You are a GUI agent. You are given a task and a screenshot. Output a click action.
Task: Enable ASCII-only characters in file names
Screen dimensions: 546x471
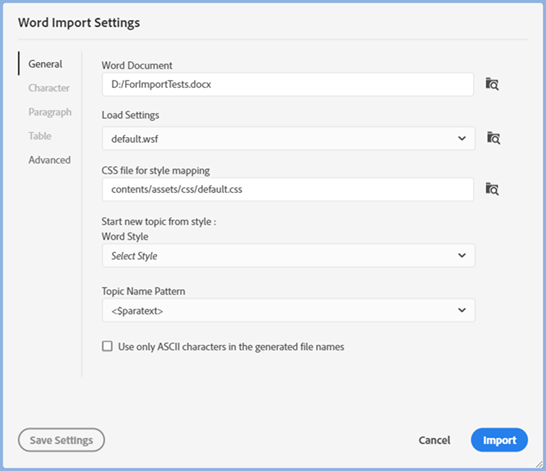107,346
